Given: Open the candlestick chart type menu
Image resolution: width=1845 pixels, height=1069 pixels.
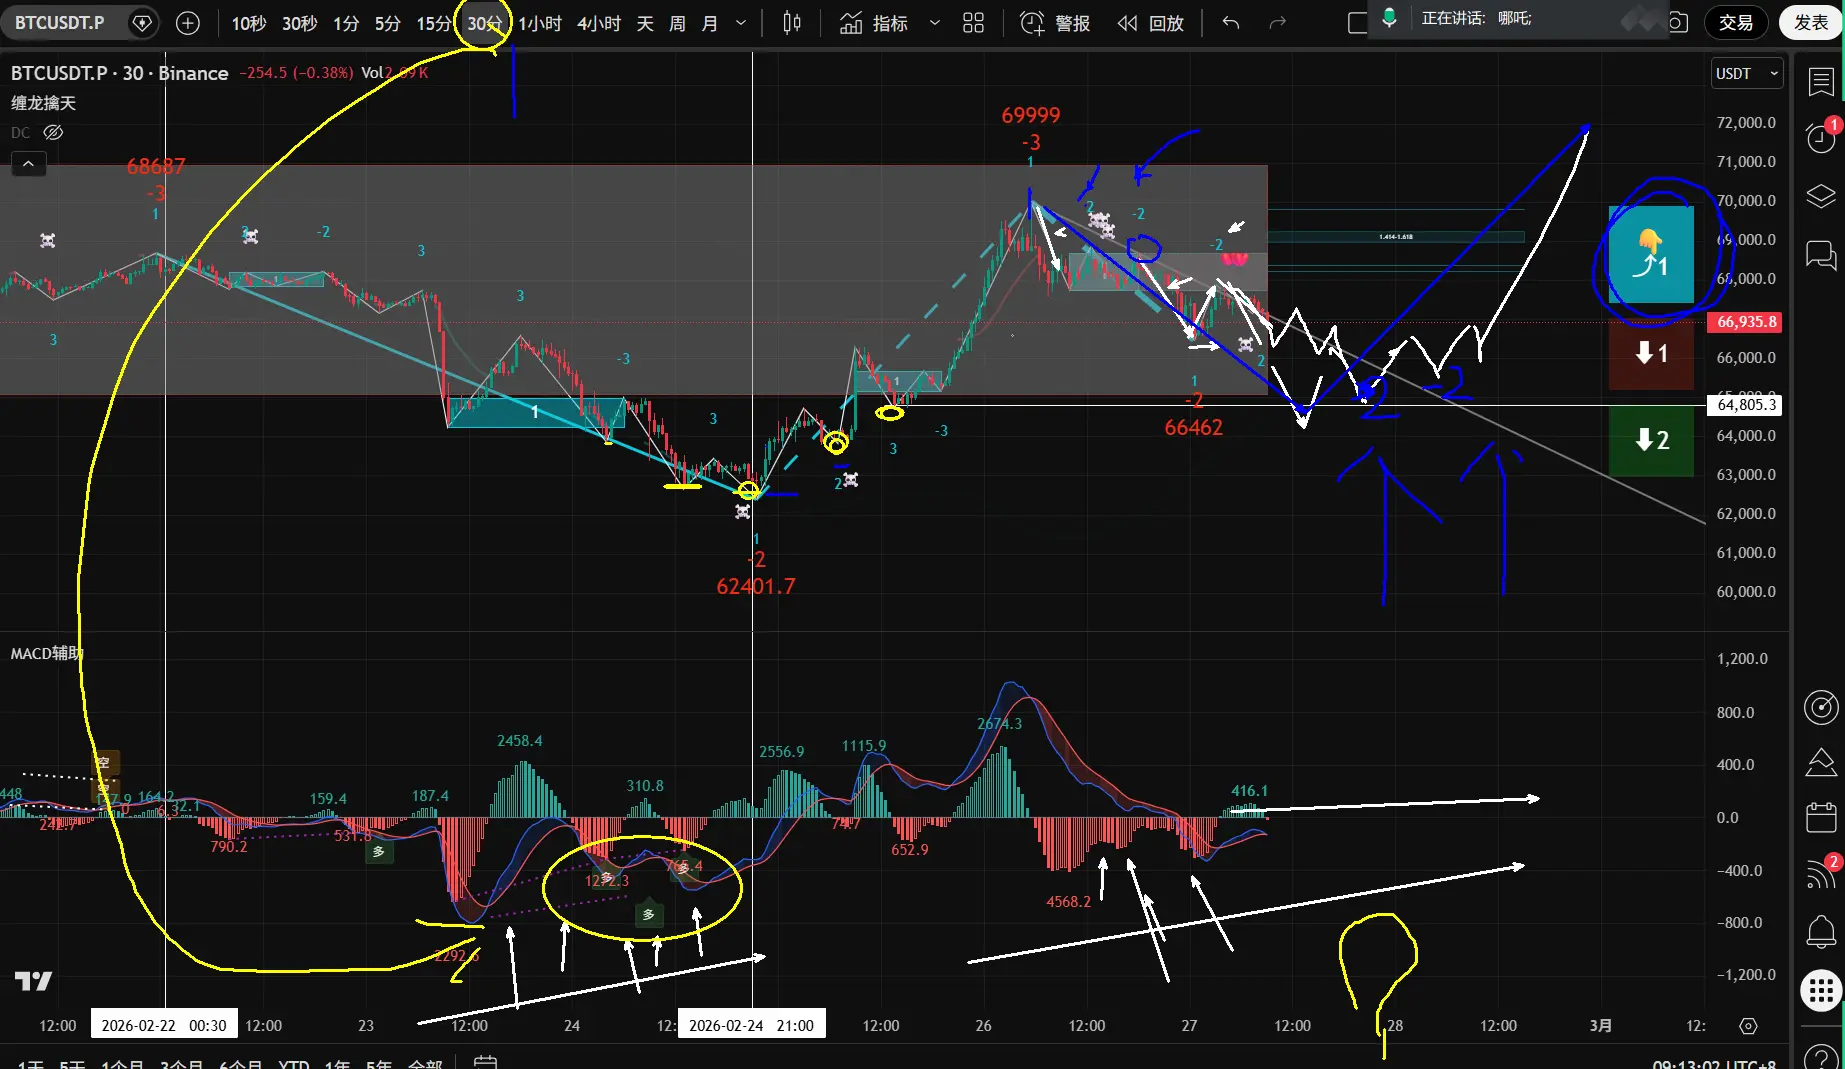Looking at the screenshot, I should [792, 23].
